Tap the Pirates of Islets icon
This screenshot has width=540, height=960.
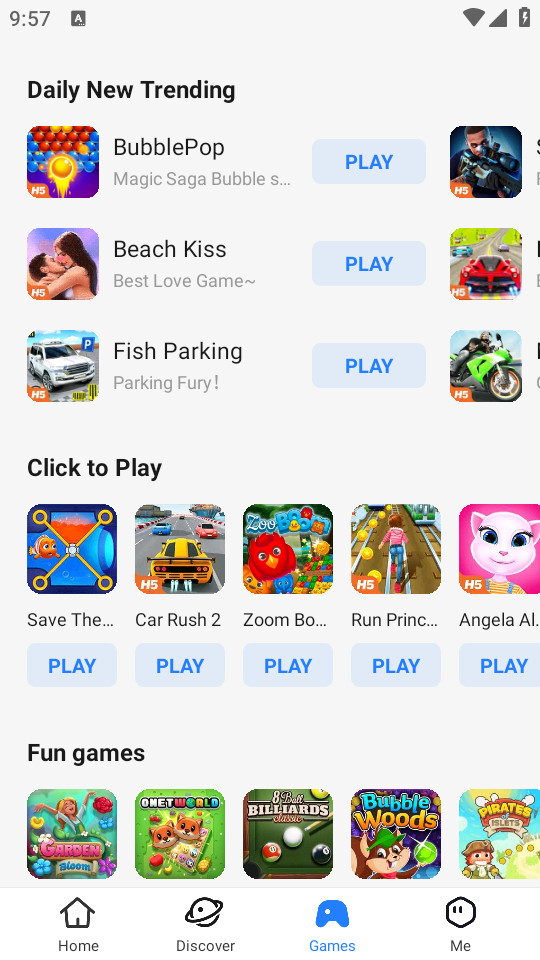[x=500, y=834]
